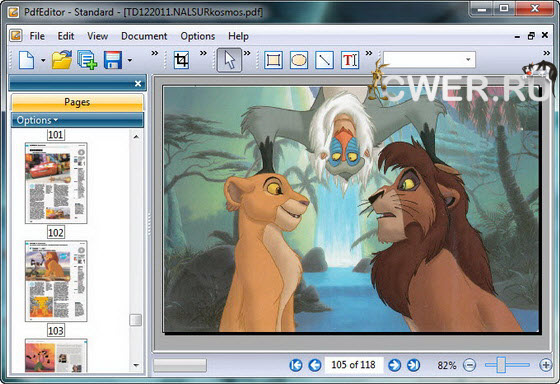Select the Text tool
The width and height of the screenshot is (560, 384).
[350, 60]
